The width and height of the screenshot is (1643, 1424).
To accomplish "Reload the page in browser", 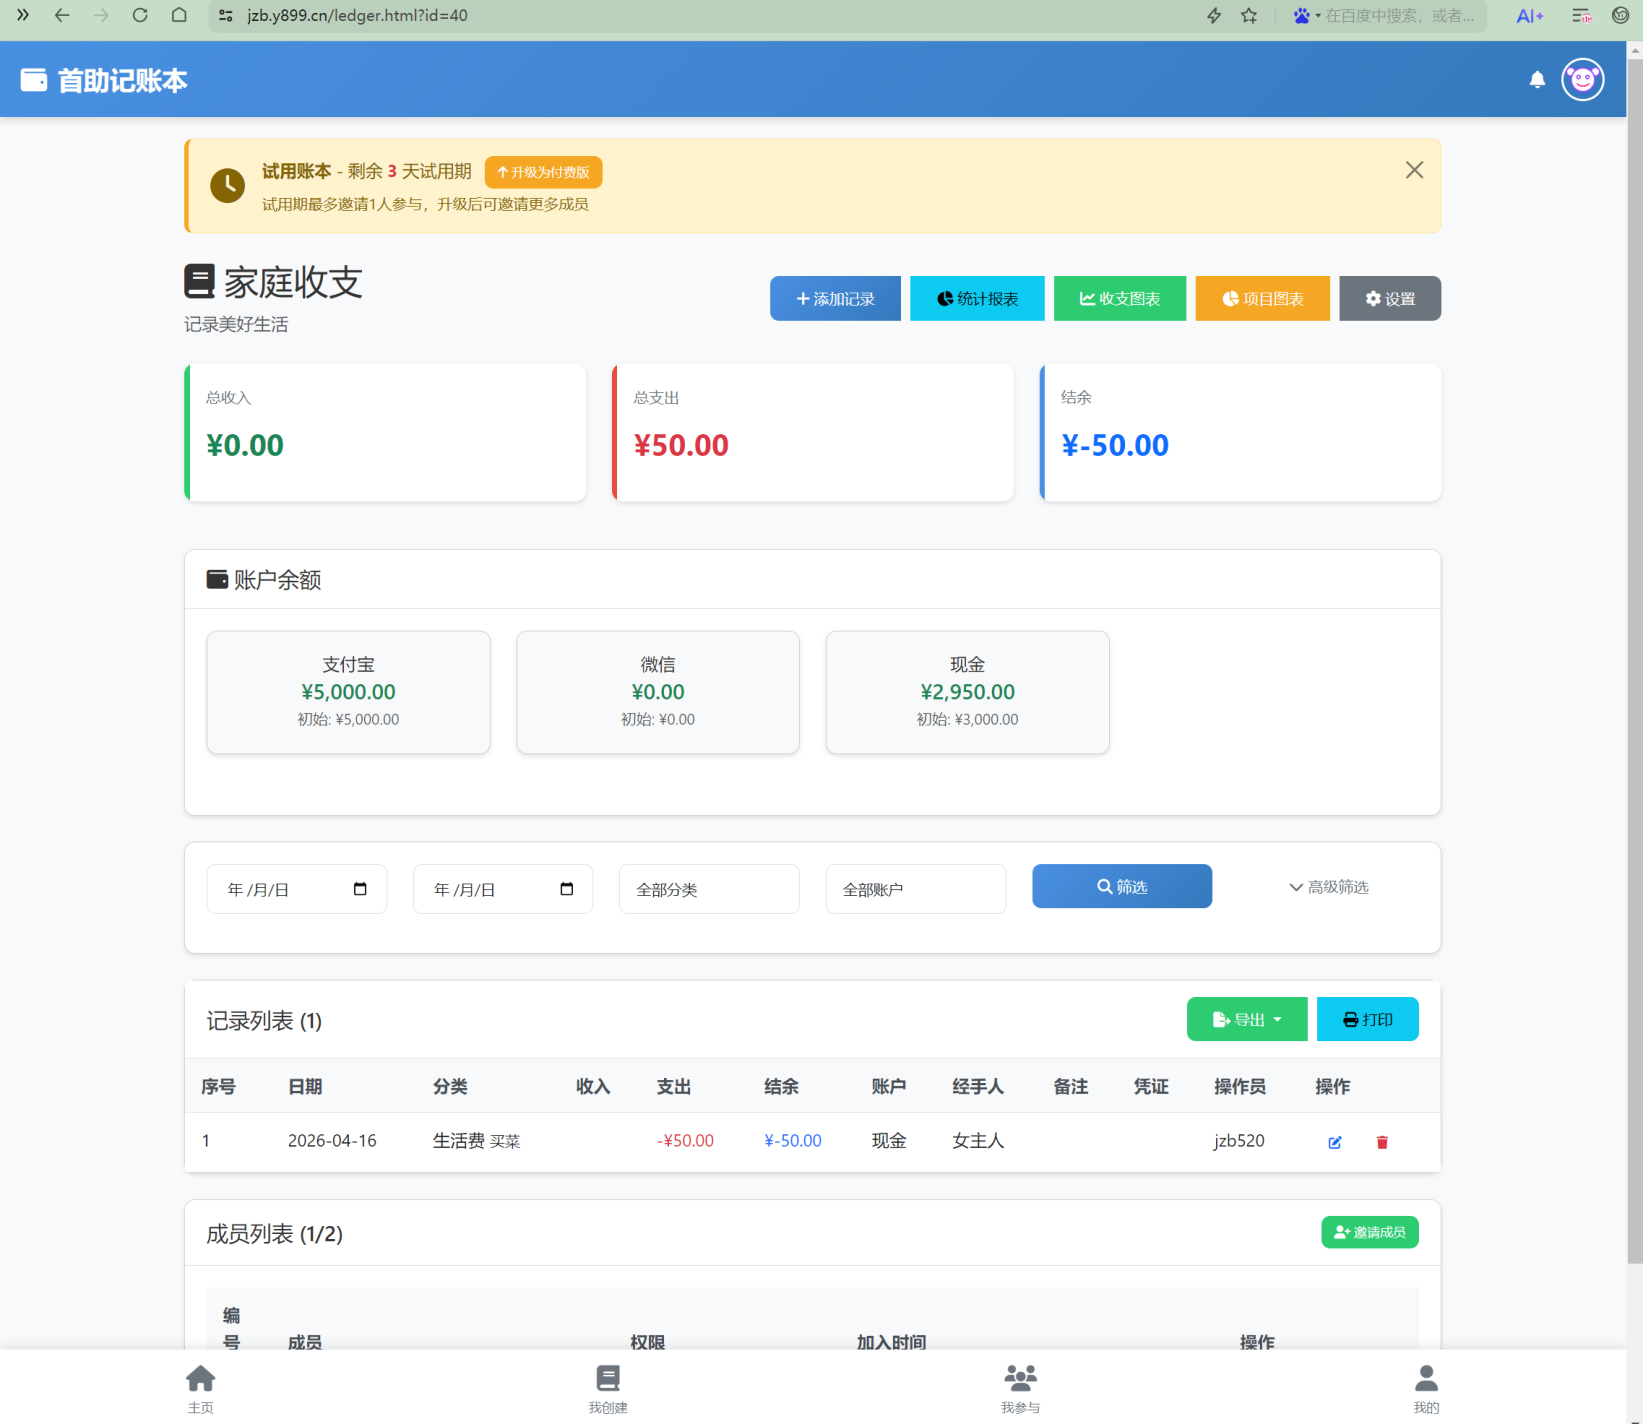I will click(x=140, y=16).
